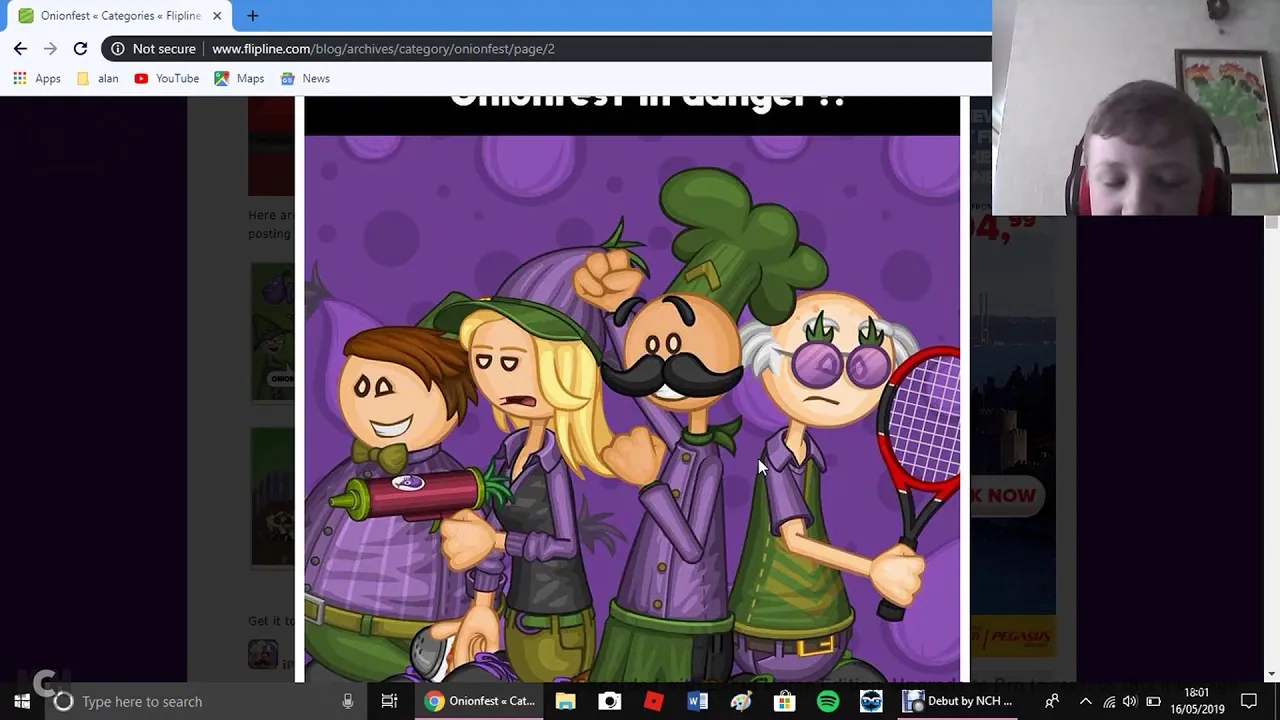Viewport: 1280px width, 720px height.
Task: Open the Paint palette app on the taskbar
Action: pyautogui.click(x=740, y=701)
